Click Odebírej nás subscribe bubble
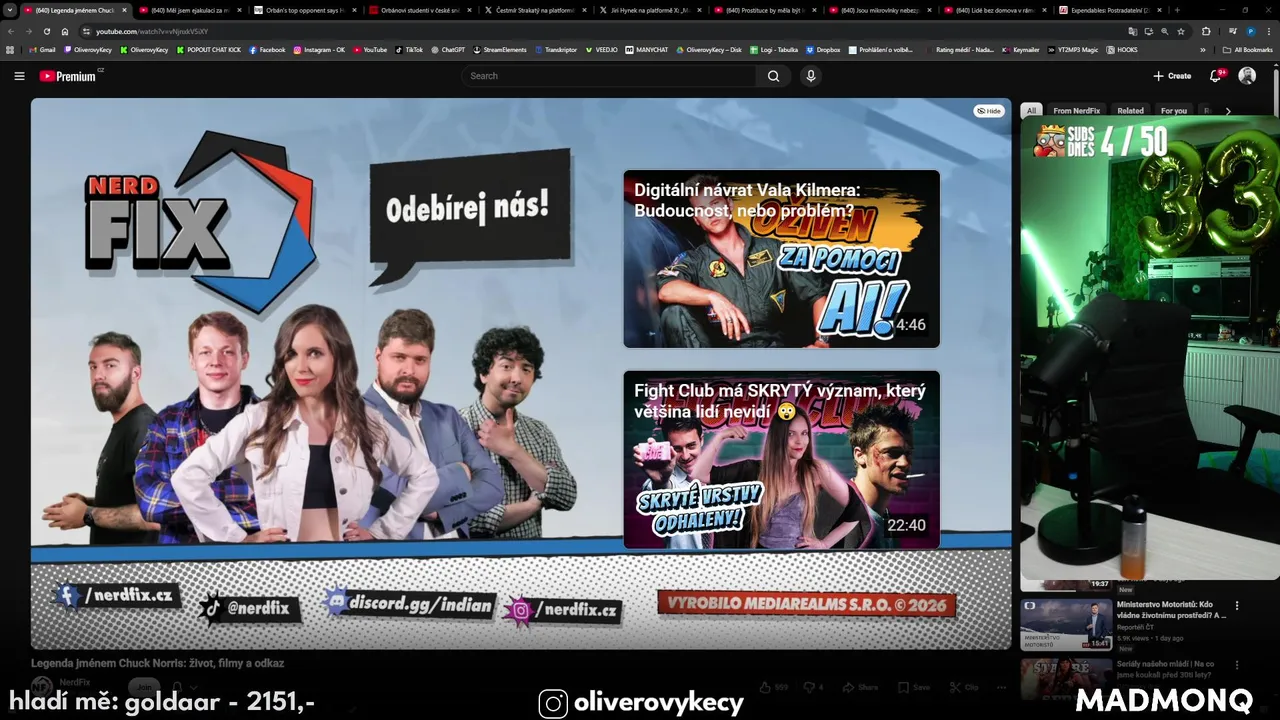The image size is (1280, 720). (470, 214)
